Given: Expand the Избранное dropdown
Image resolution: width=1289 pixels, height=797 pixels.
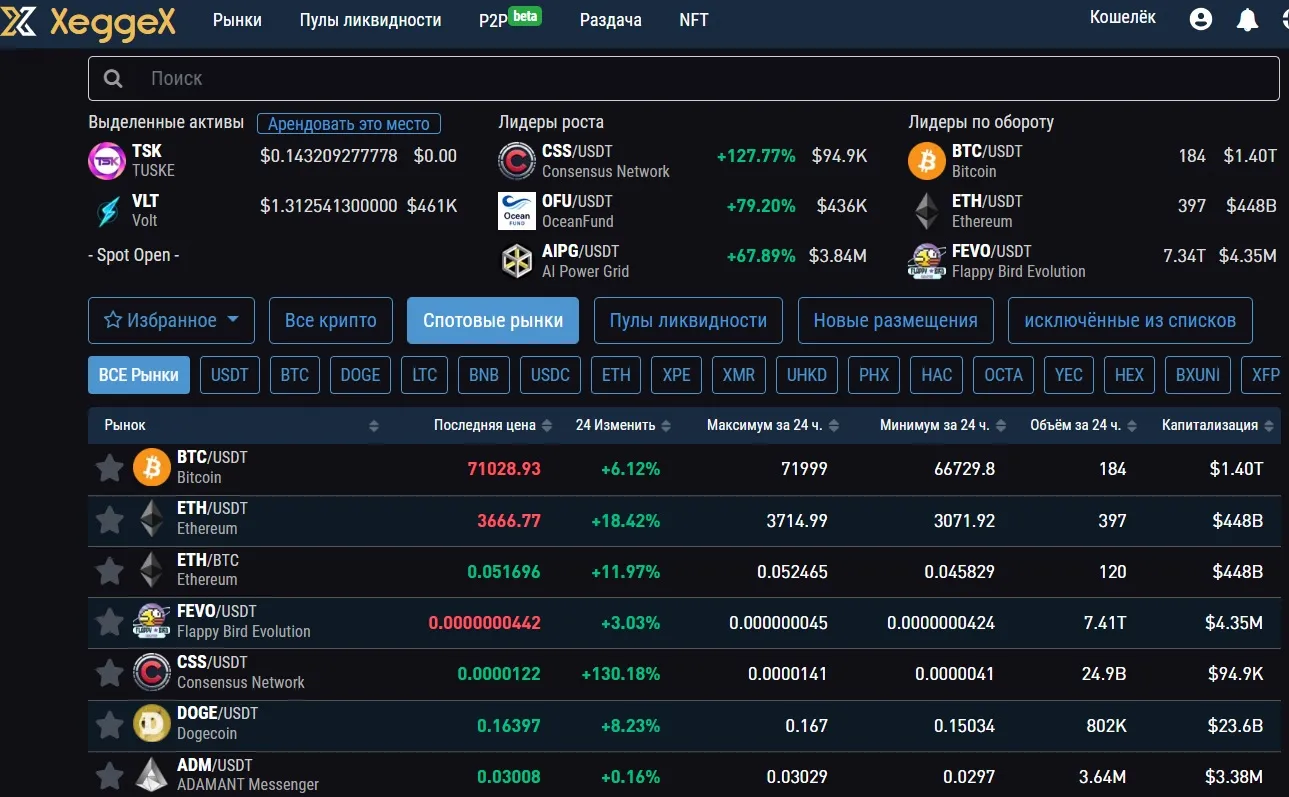Looking at the screenshot, I should (x=171, y=320).
